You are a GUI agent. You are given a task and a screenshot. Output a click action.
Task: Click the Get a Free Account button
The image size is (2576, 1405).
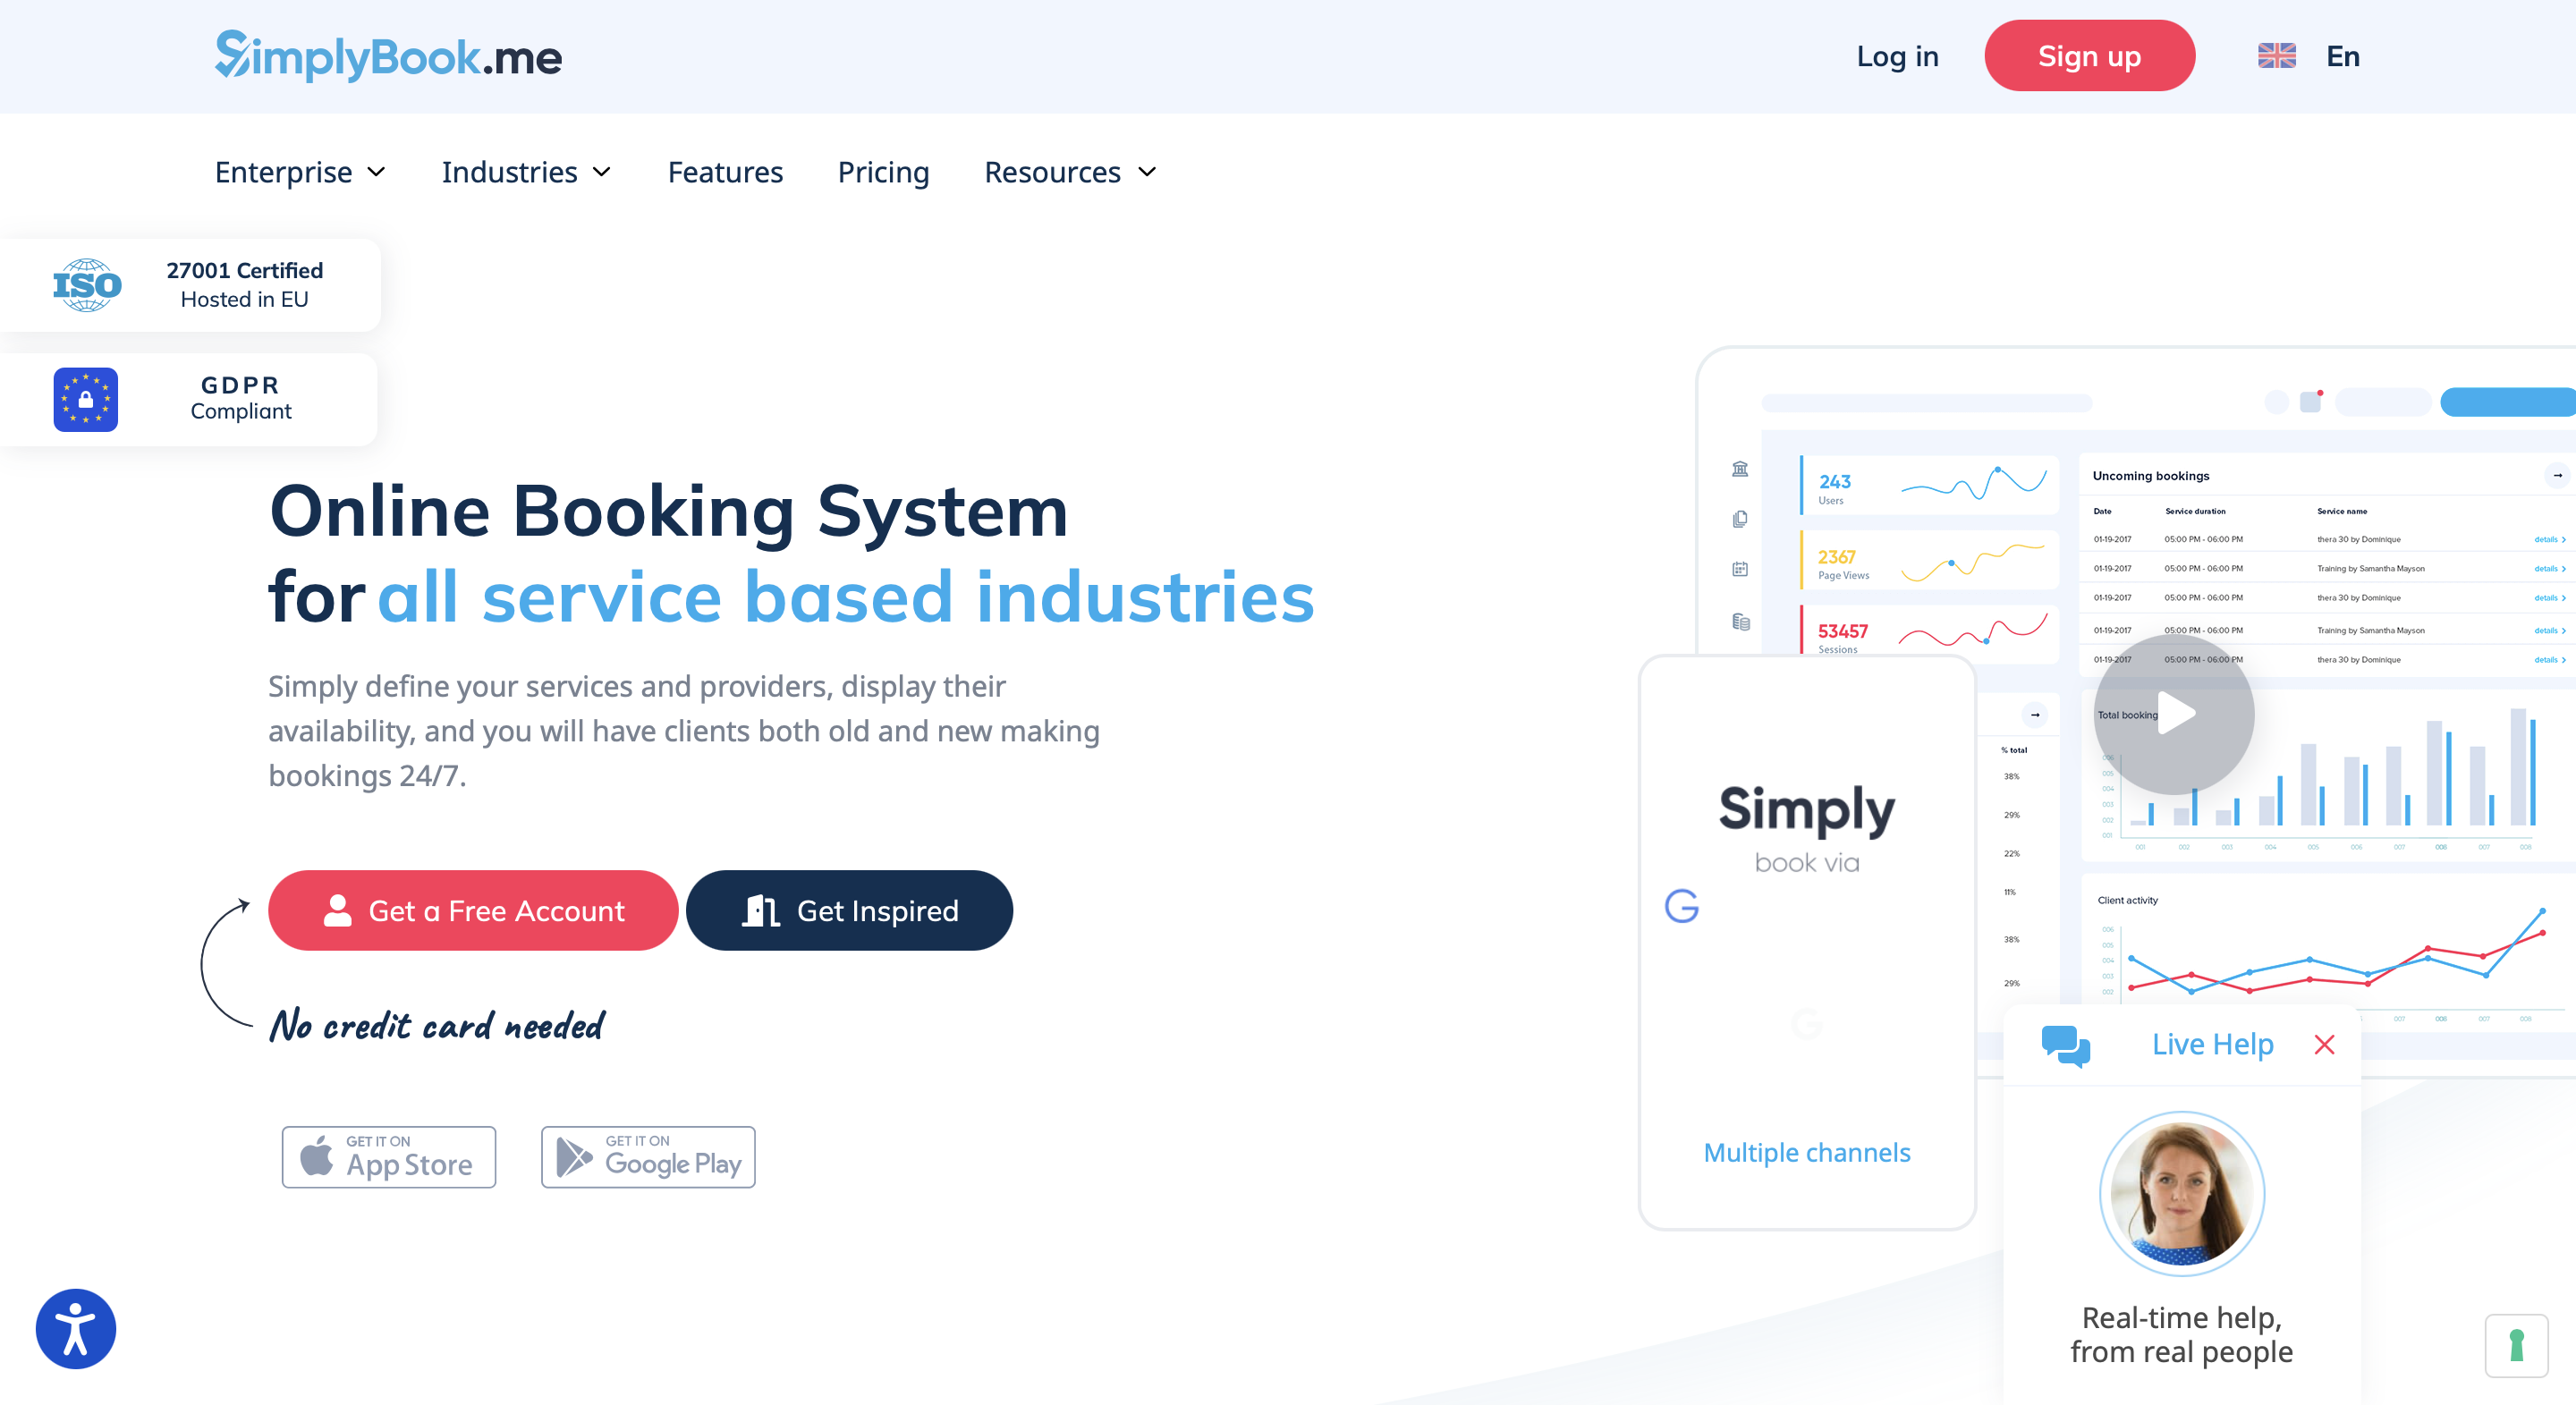(473, 910)
